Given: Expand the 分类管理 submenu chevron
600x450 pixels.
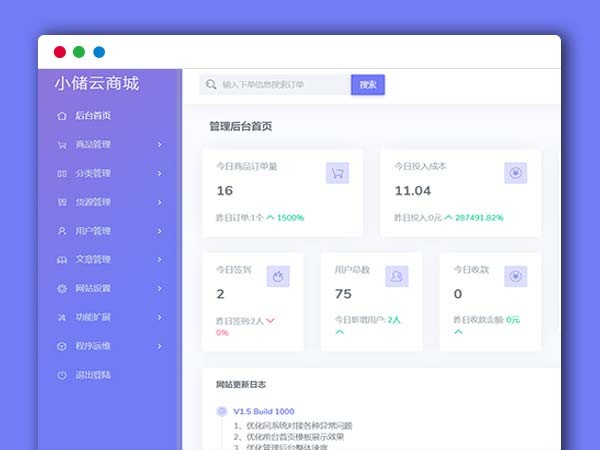Looking at the screenshot, I should tap(159, 174).
